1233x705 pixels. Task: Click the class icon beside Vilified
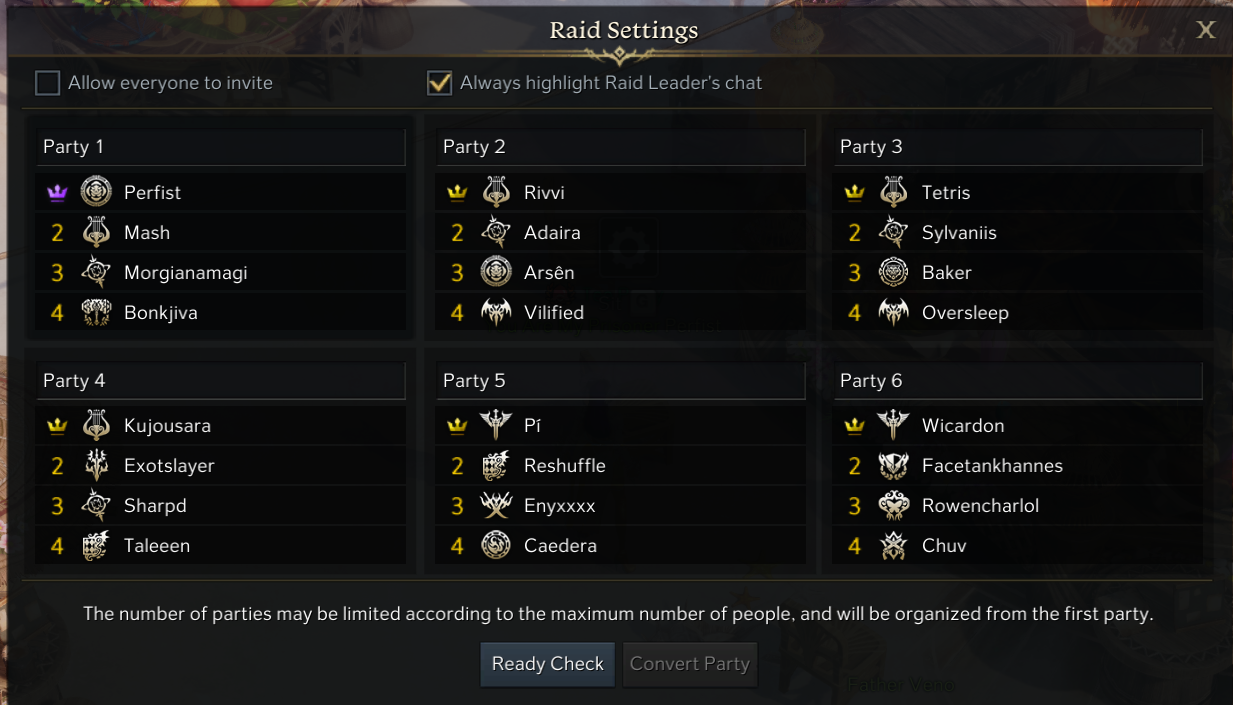point(496,312)
